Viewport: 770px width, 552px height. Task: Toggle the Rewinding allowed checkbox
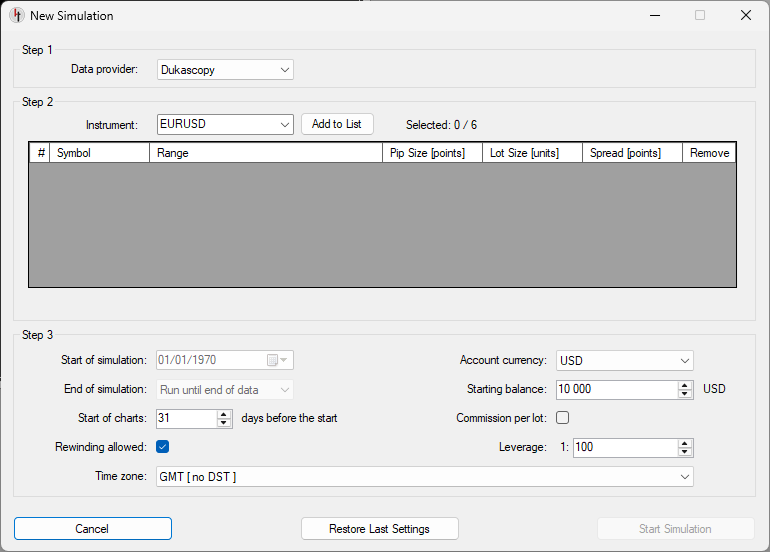coord(163,446)
